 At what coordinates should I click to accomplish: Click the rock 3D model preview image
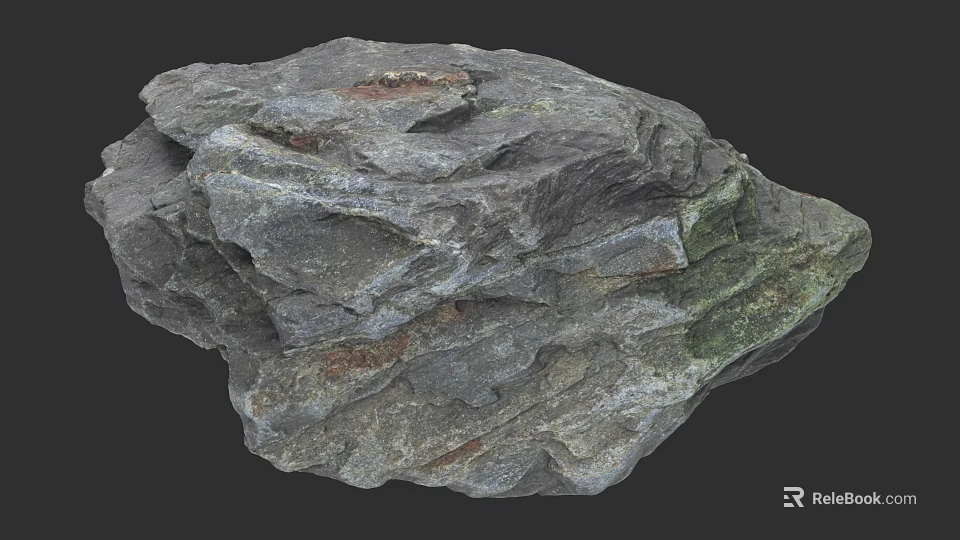(x=478, y=268)
